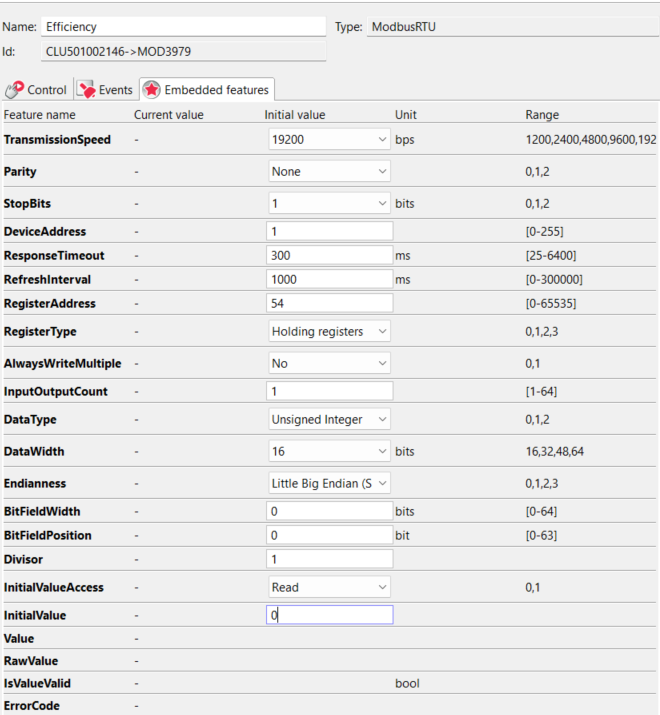This screenshot has height=715, width=660.
Task: Select the Parity feature name
Action: (20, 172)
